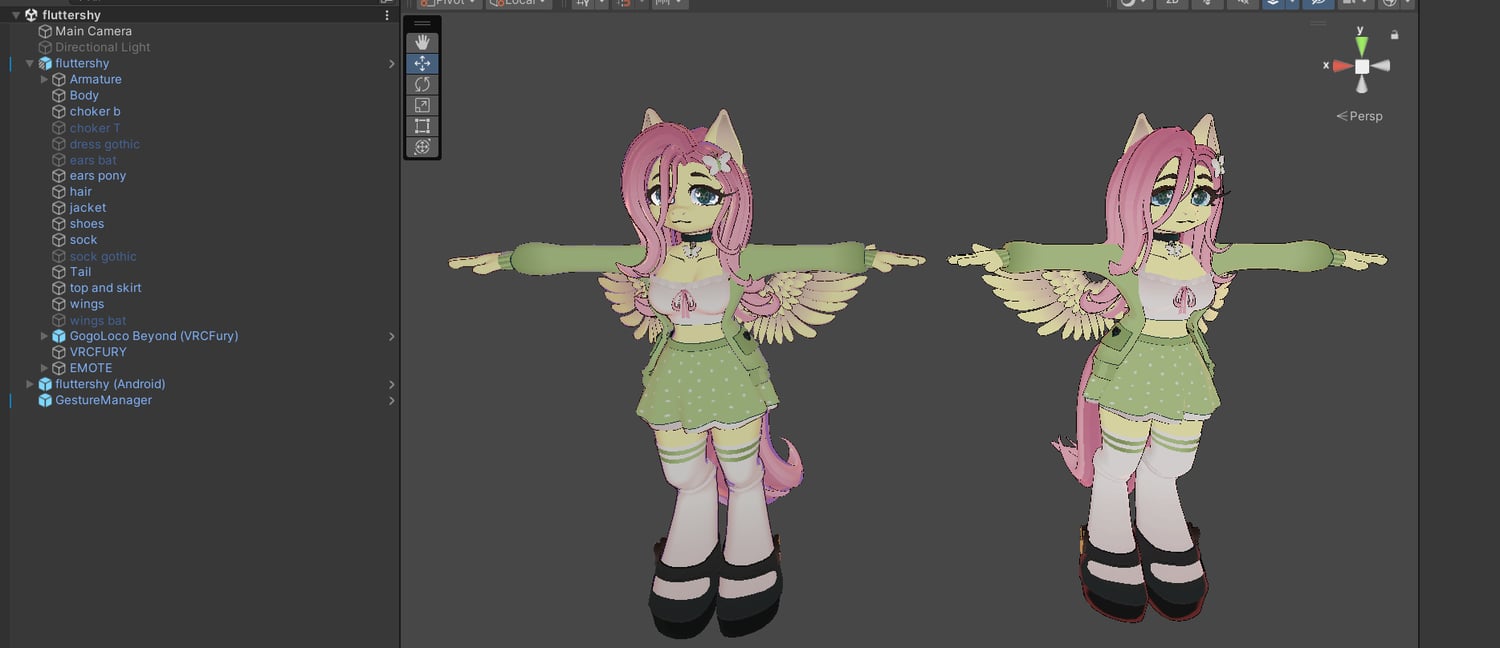Viewport: 1500px width, 648px height.
Task: Toggle hidden-object scene visibility in Scene toolbar
Action: coord(1318,3)
